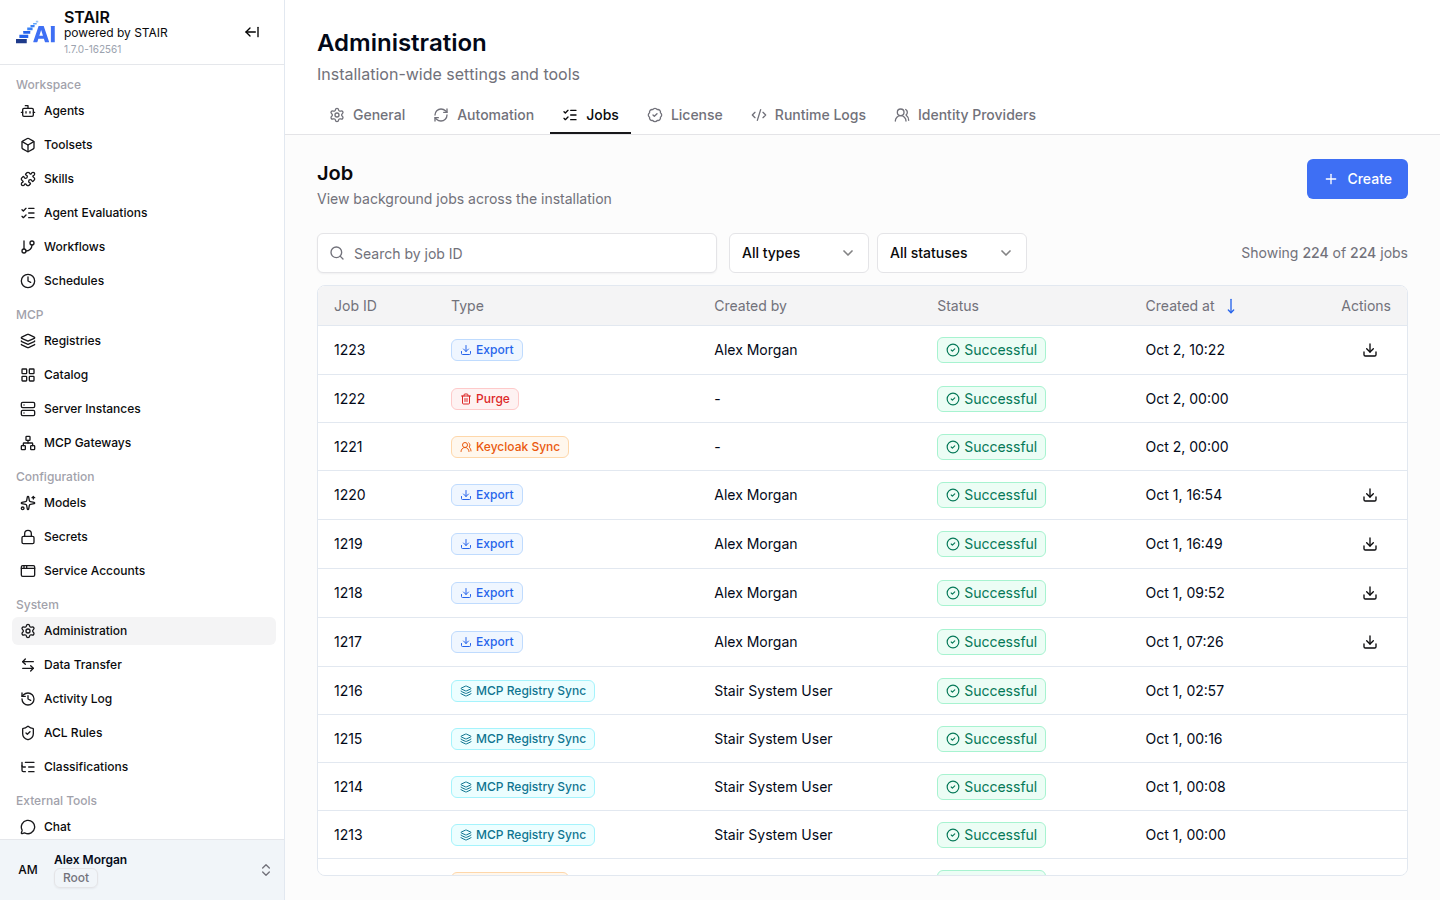Click the Workflows branch icon

[28, 247]
